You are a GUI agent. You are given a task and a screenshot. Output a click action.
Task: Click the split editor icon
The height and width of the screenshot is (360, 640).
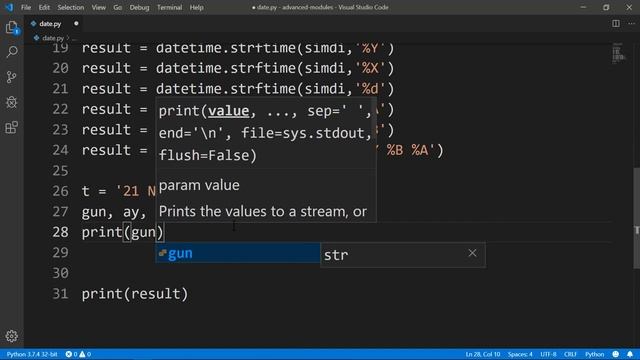pyautogui.click(x=616, y=24)
